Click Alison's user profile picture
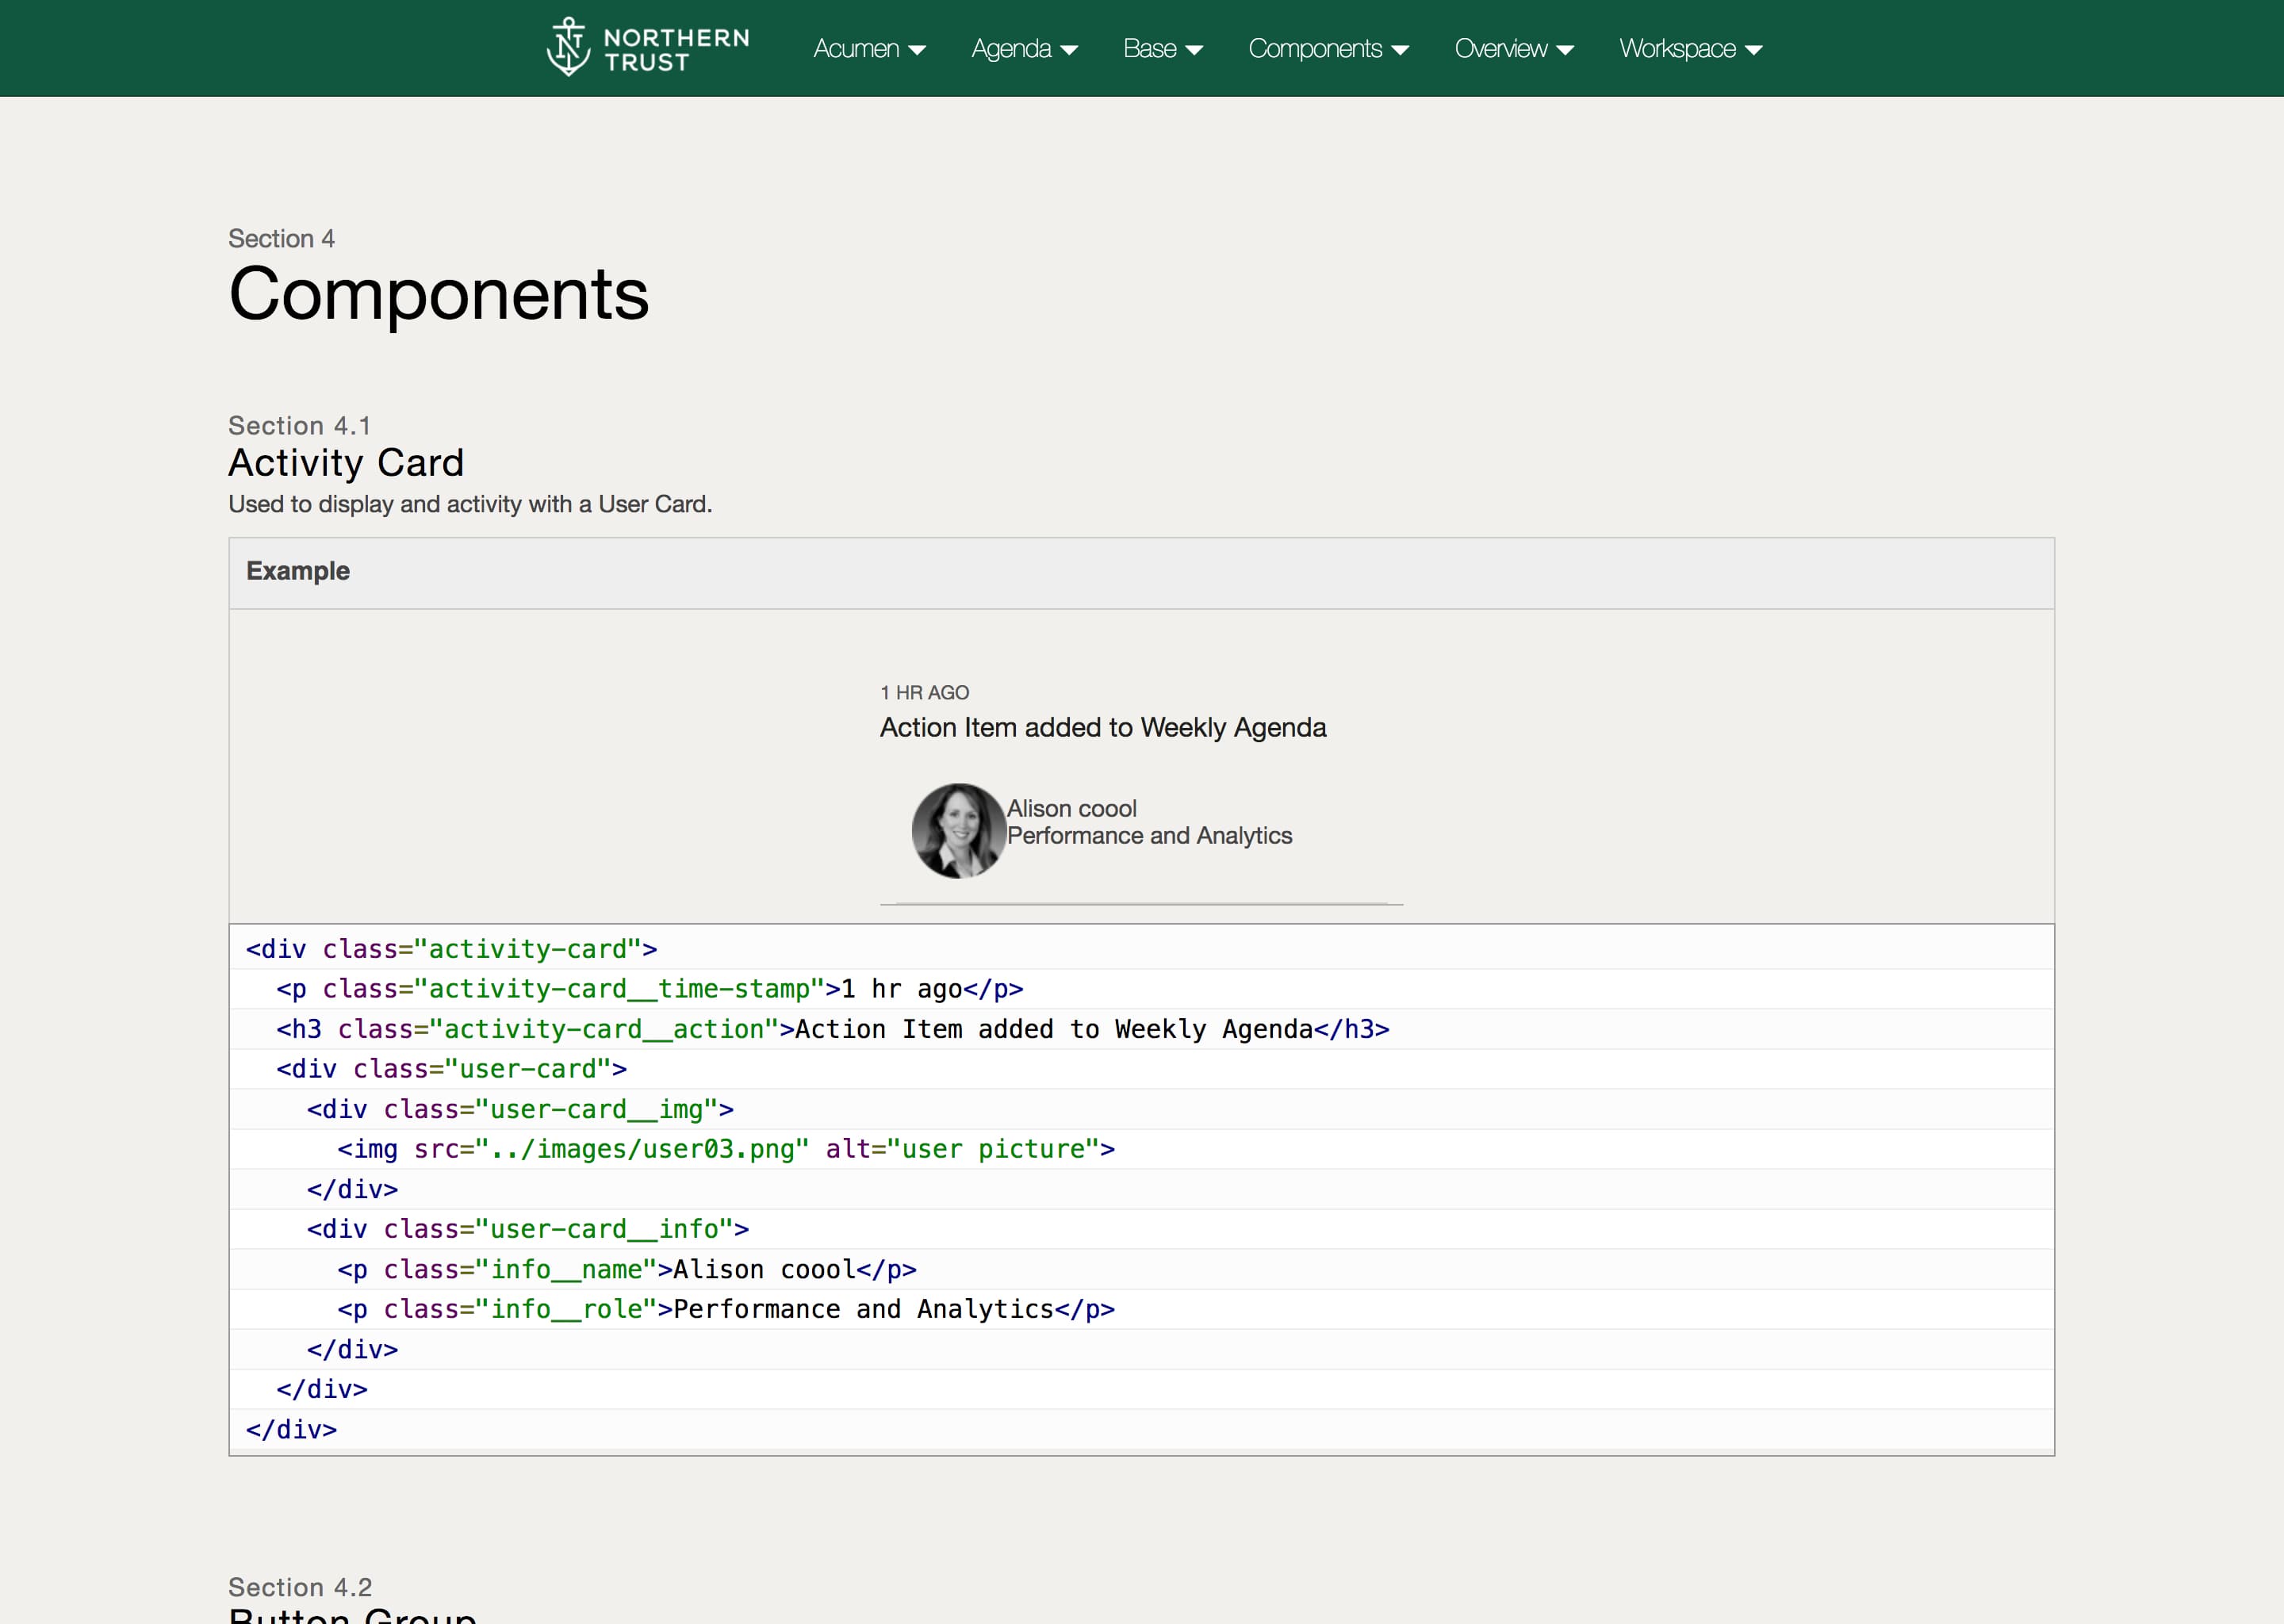2284x1624 pixels. coord(958,831)
